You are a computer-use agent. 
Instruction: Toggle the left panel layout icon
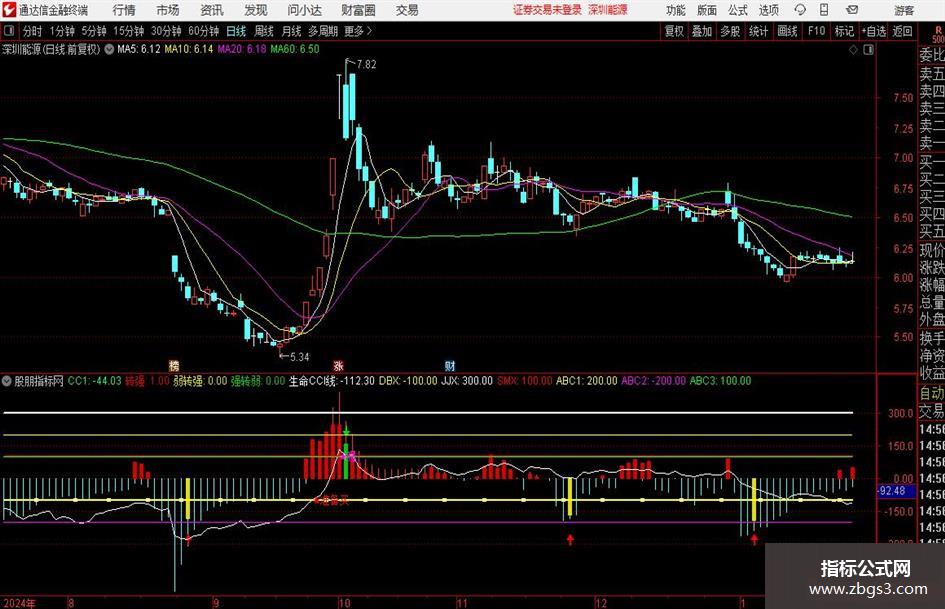coord(9,31)
